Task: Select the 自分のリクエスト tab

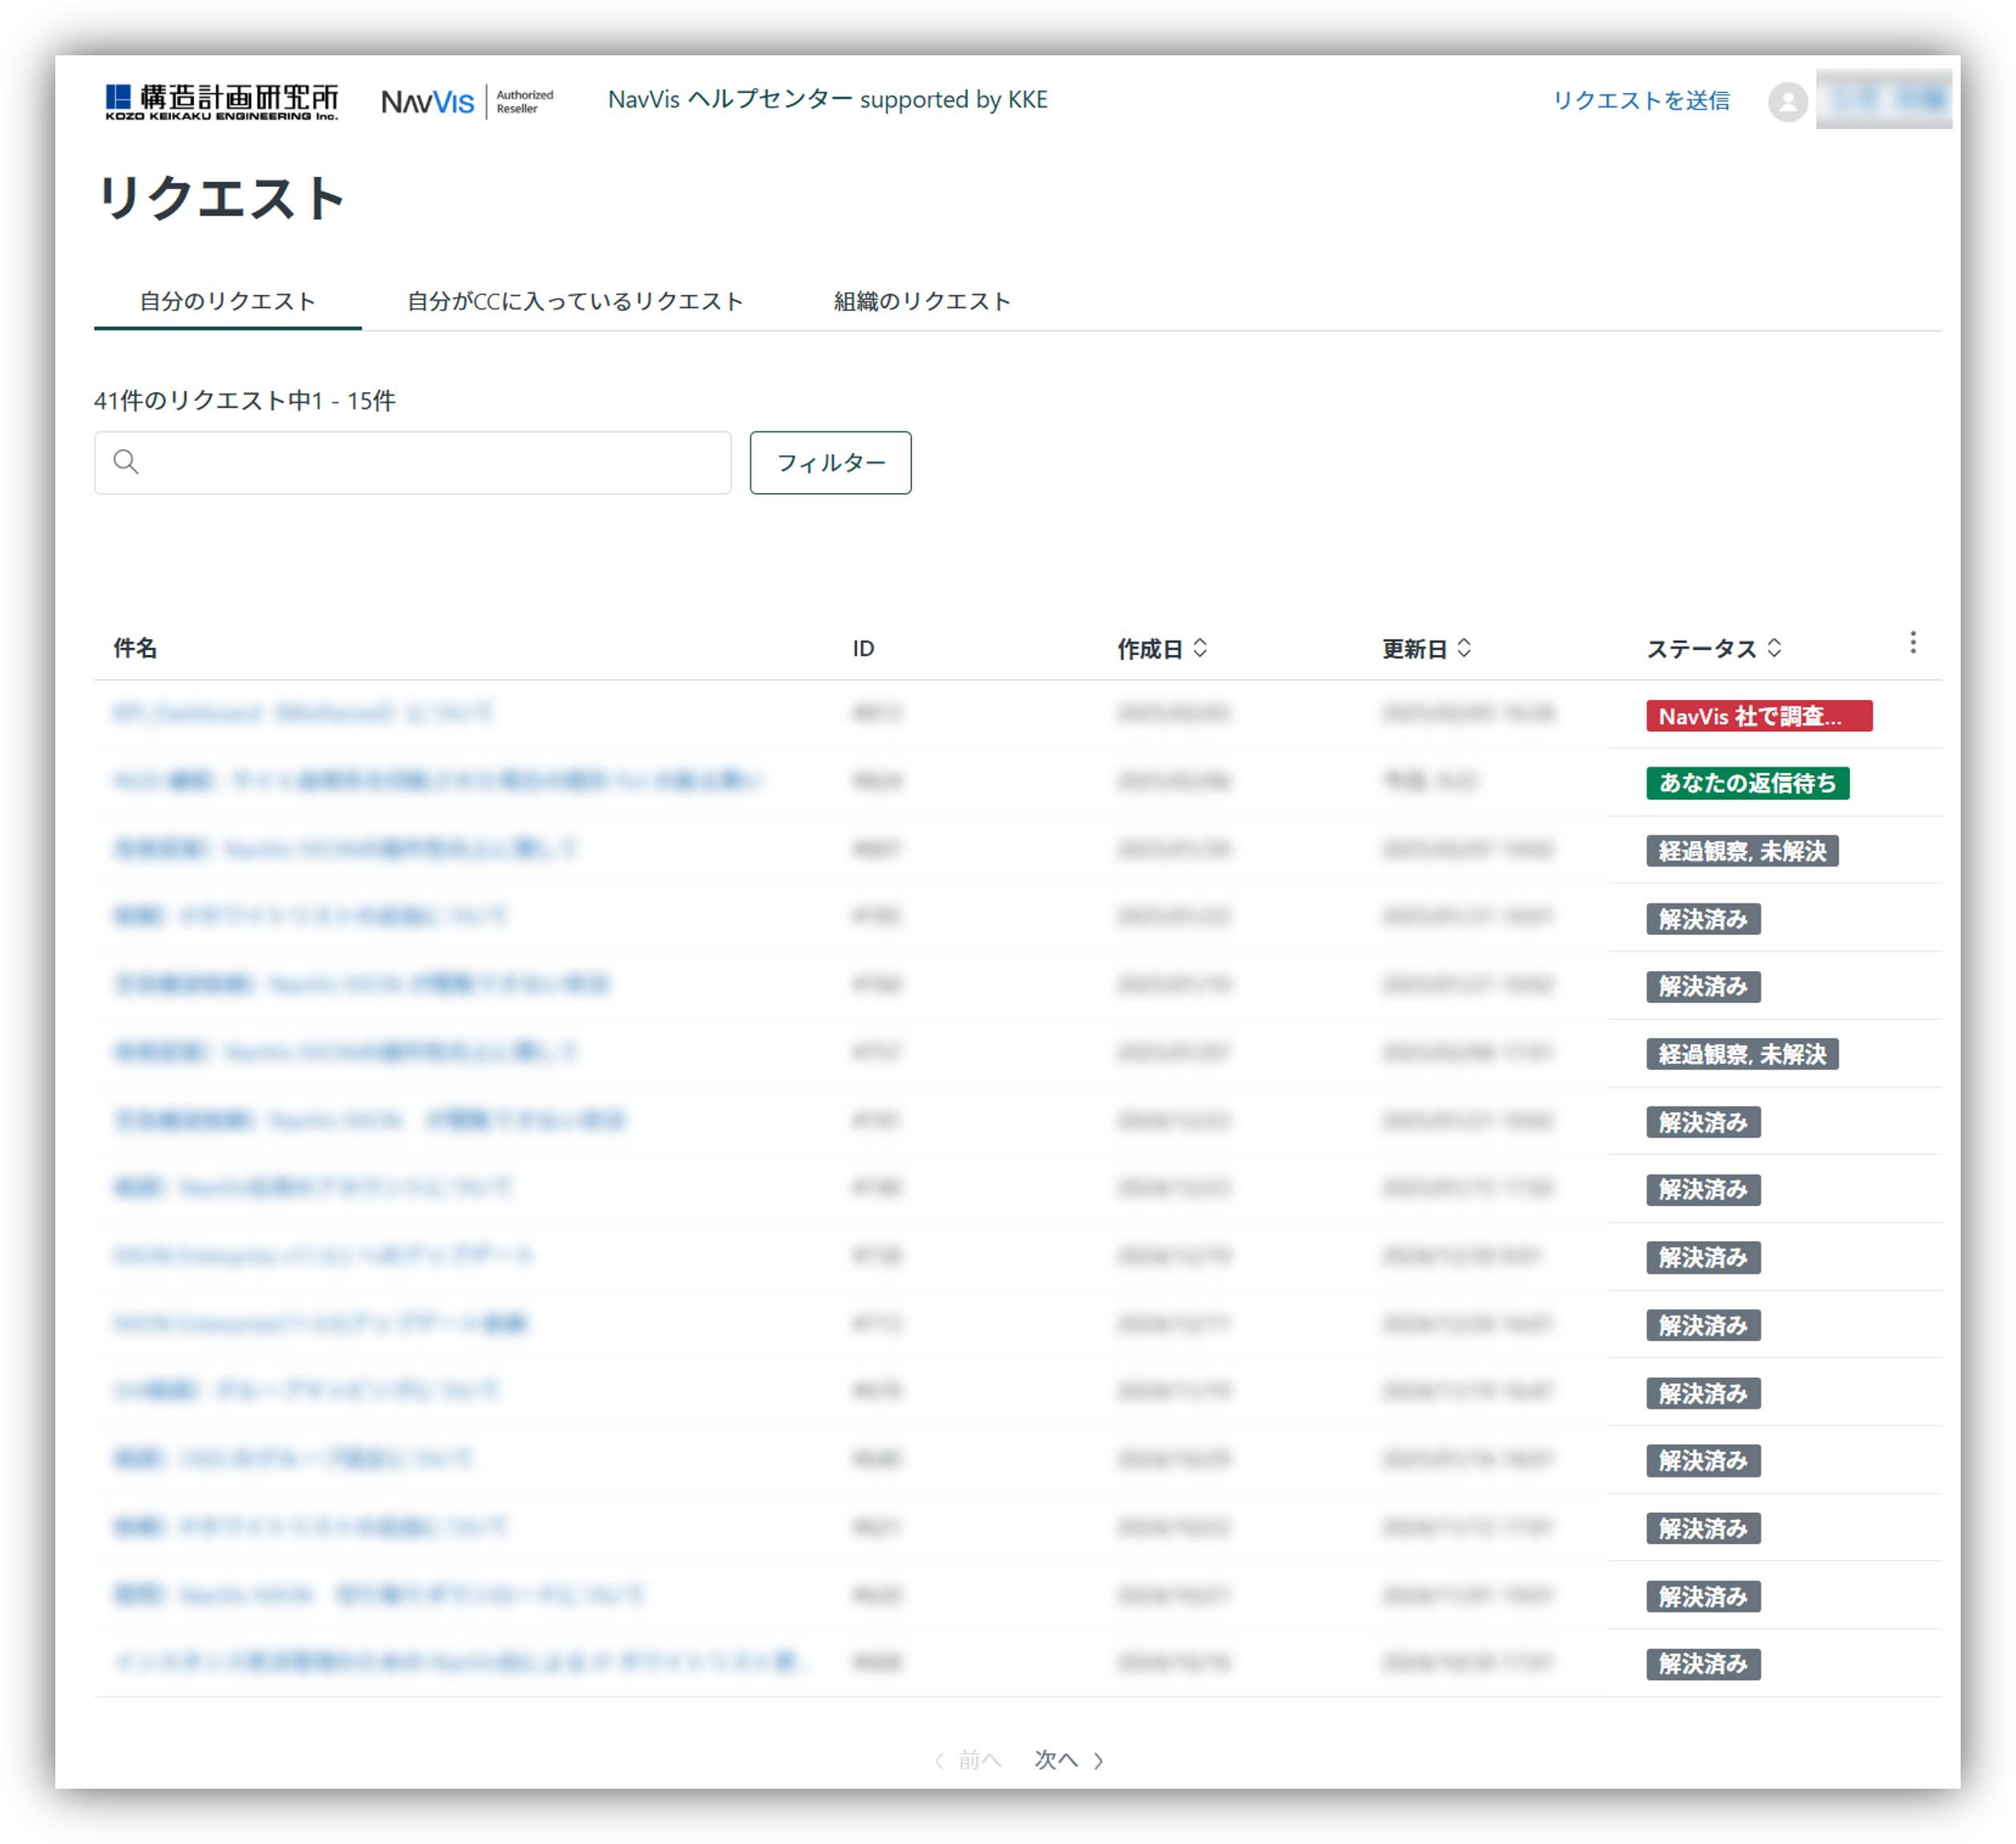Action: click(228, 301)
